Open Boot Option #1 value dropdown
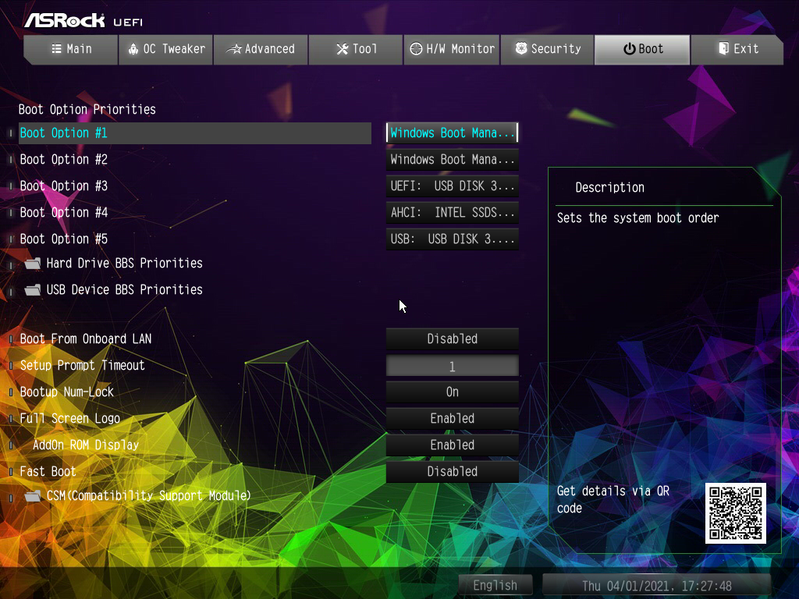Screen dimensions: 799x599 click(452, 133)
